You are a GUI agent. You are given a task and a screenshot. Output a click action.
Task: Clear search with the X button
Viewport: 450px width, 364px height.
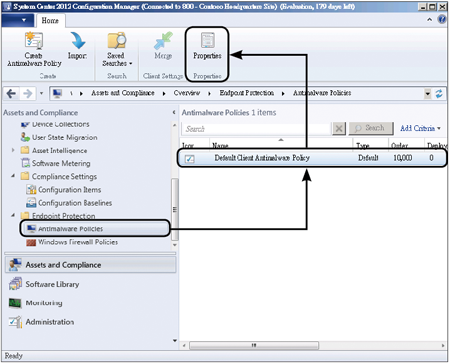click(339, 128)
